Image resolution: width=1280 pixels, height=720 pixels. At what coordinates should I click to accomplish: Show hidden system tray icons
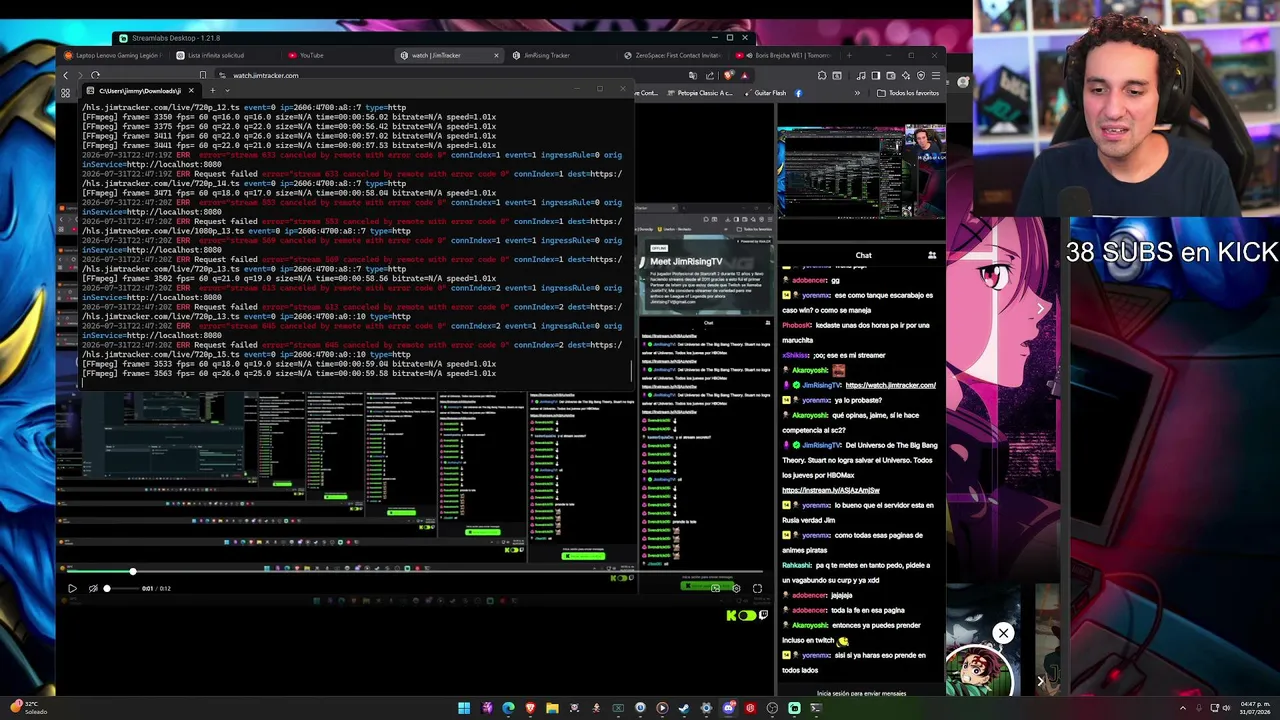coord(1183,708)
